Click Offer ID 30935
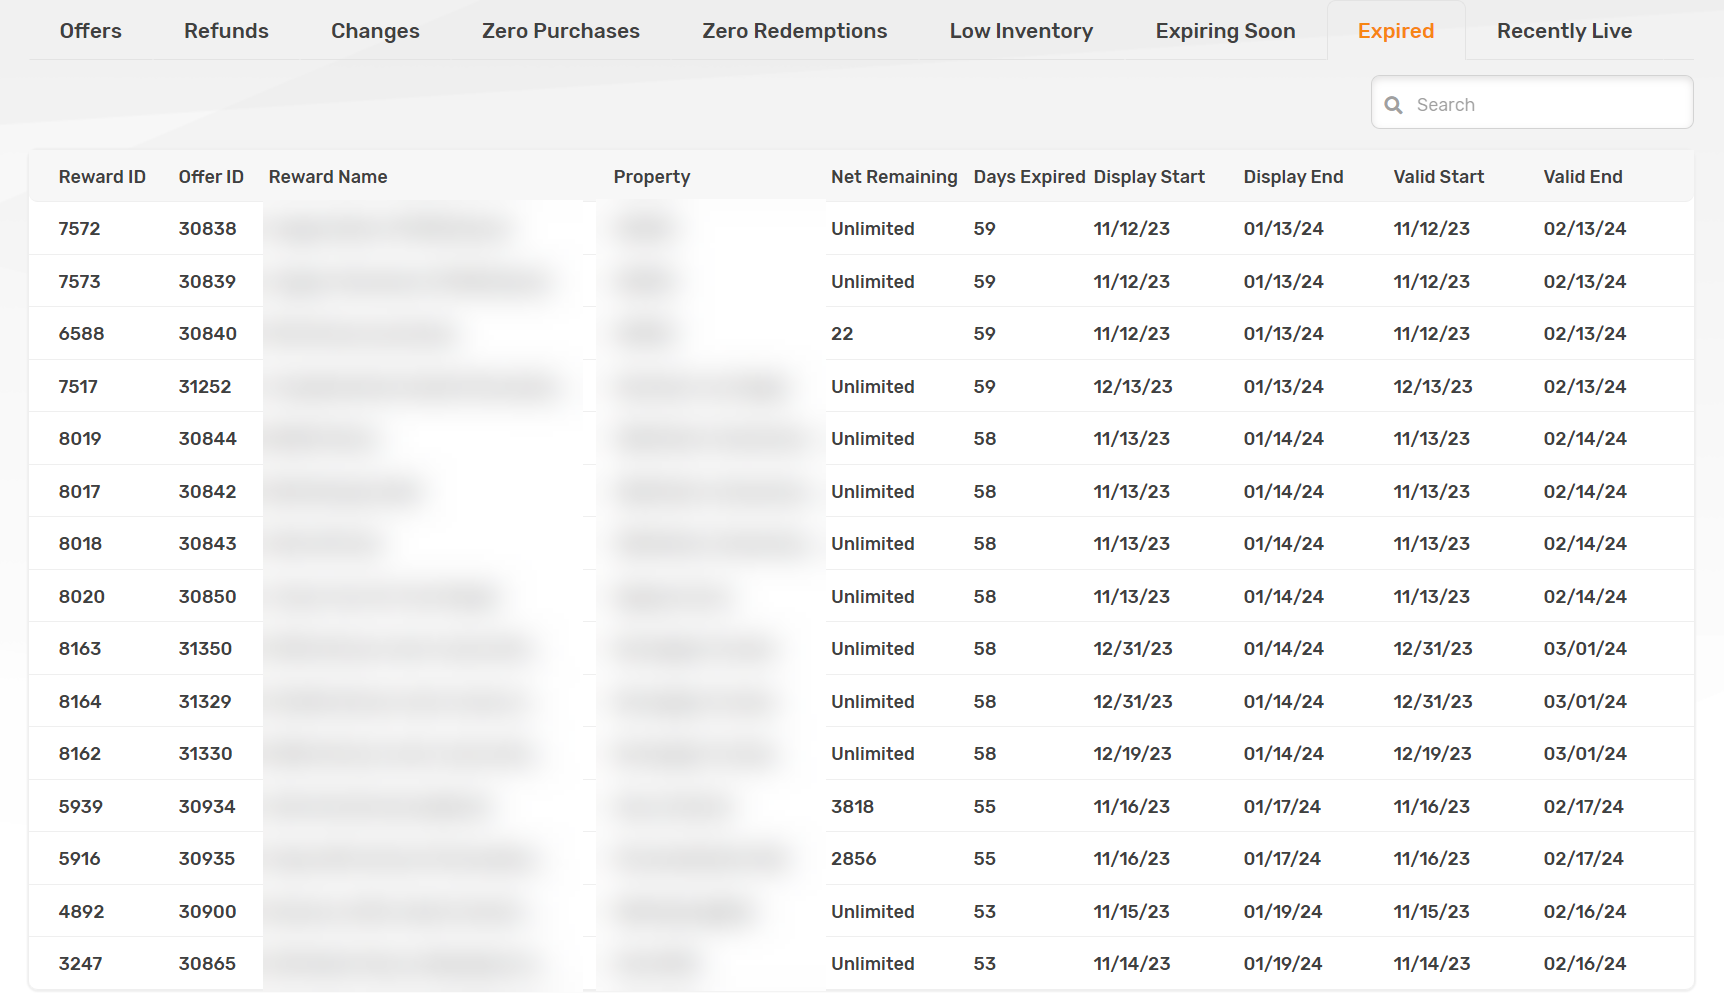This screenshot has width=1724, height=1002. 207,859
